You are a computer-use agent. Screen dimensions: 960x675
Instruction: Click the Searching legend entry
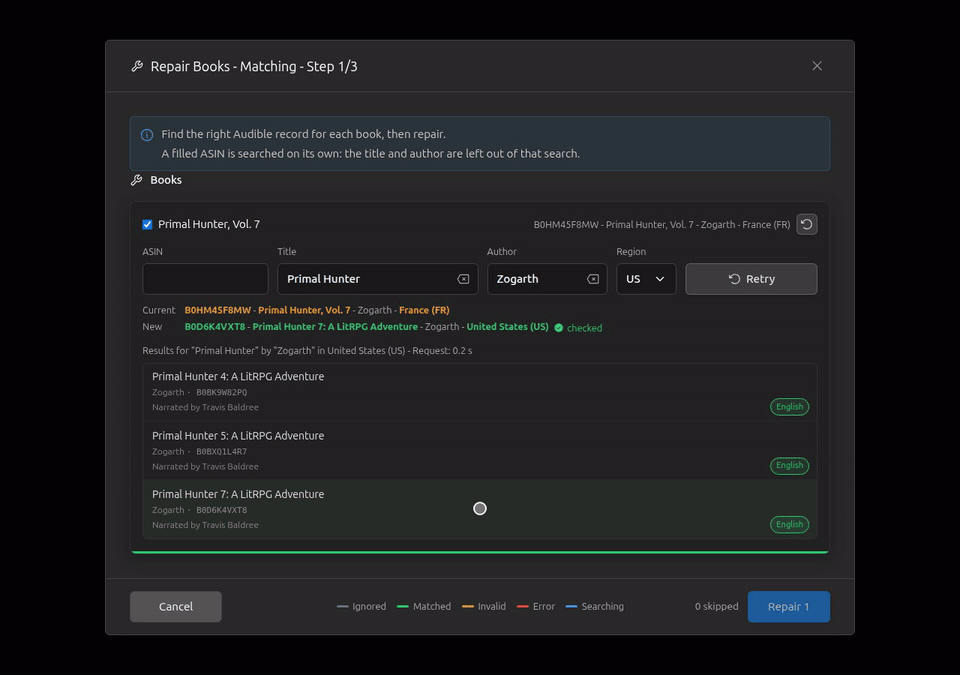594,606
